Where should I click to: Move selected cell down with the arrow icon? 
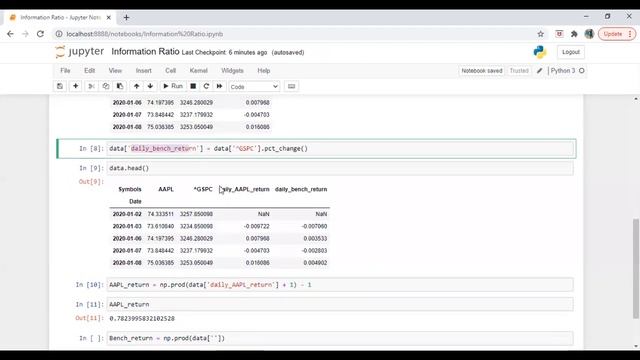pyautogui.click(x=150, y=86)
